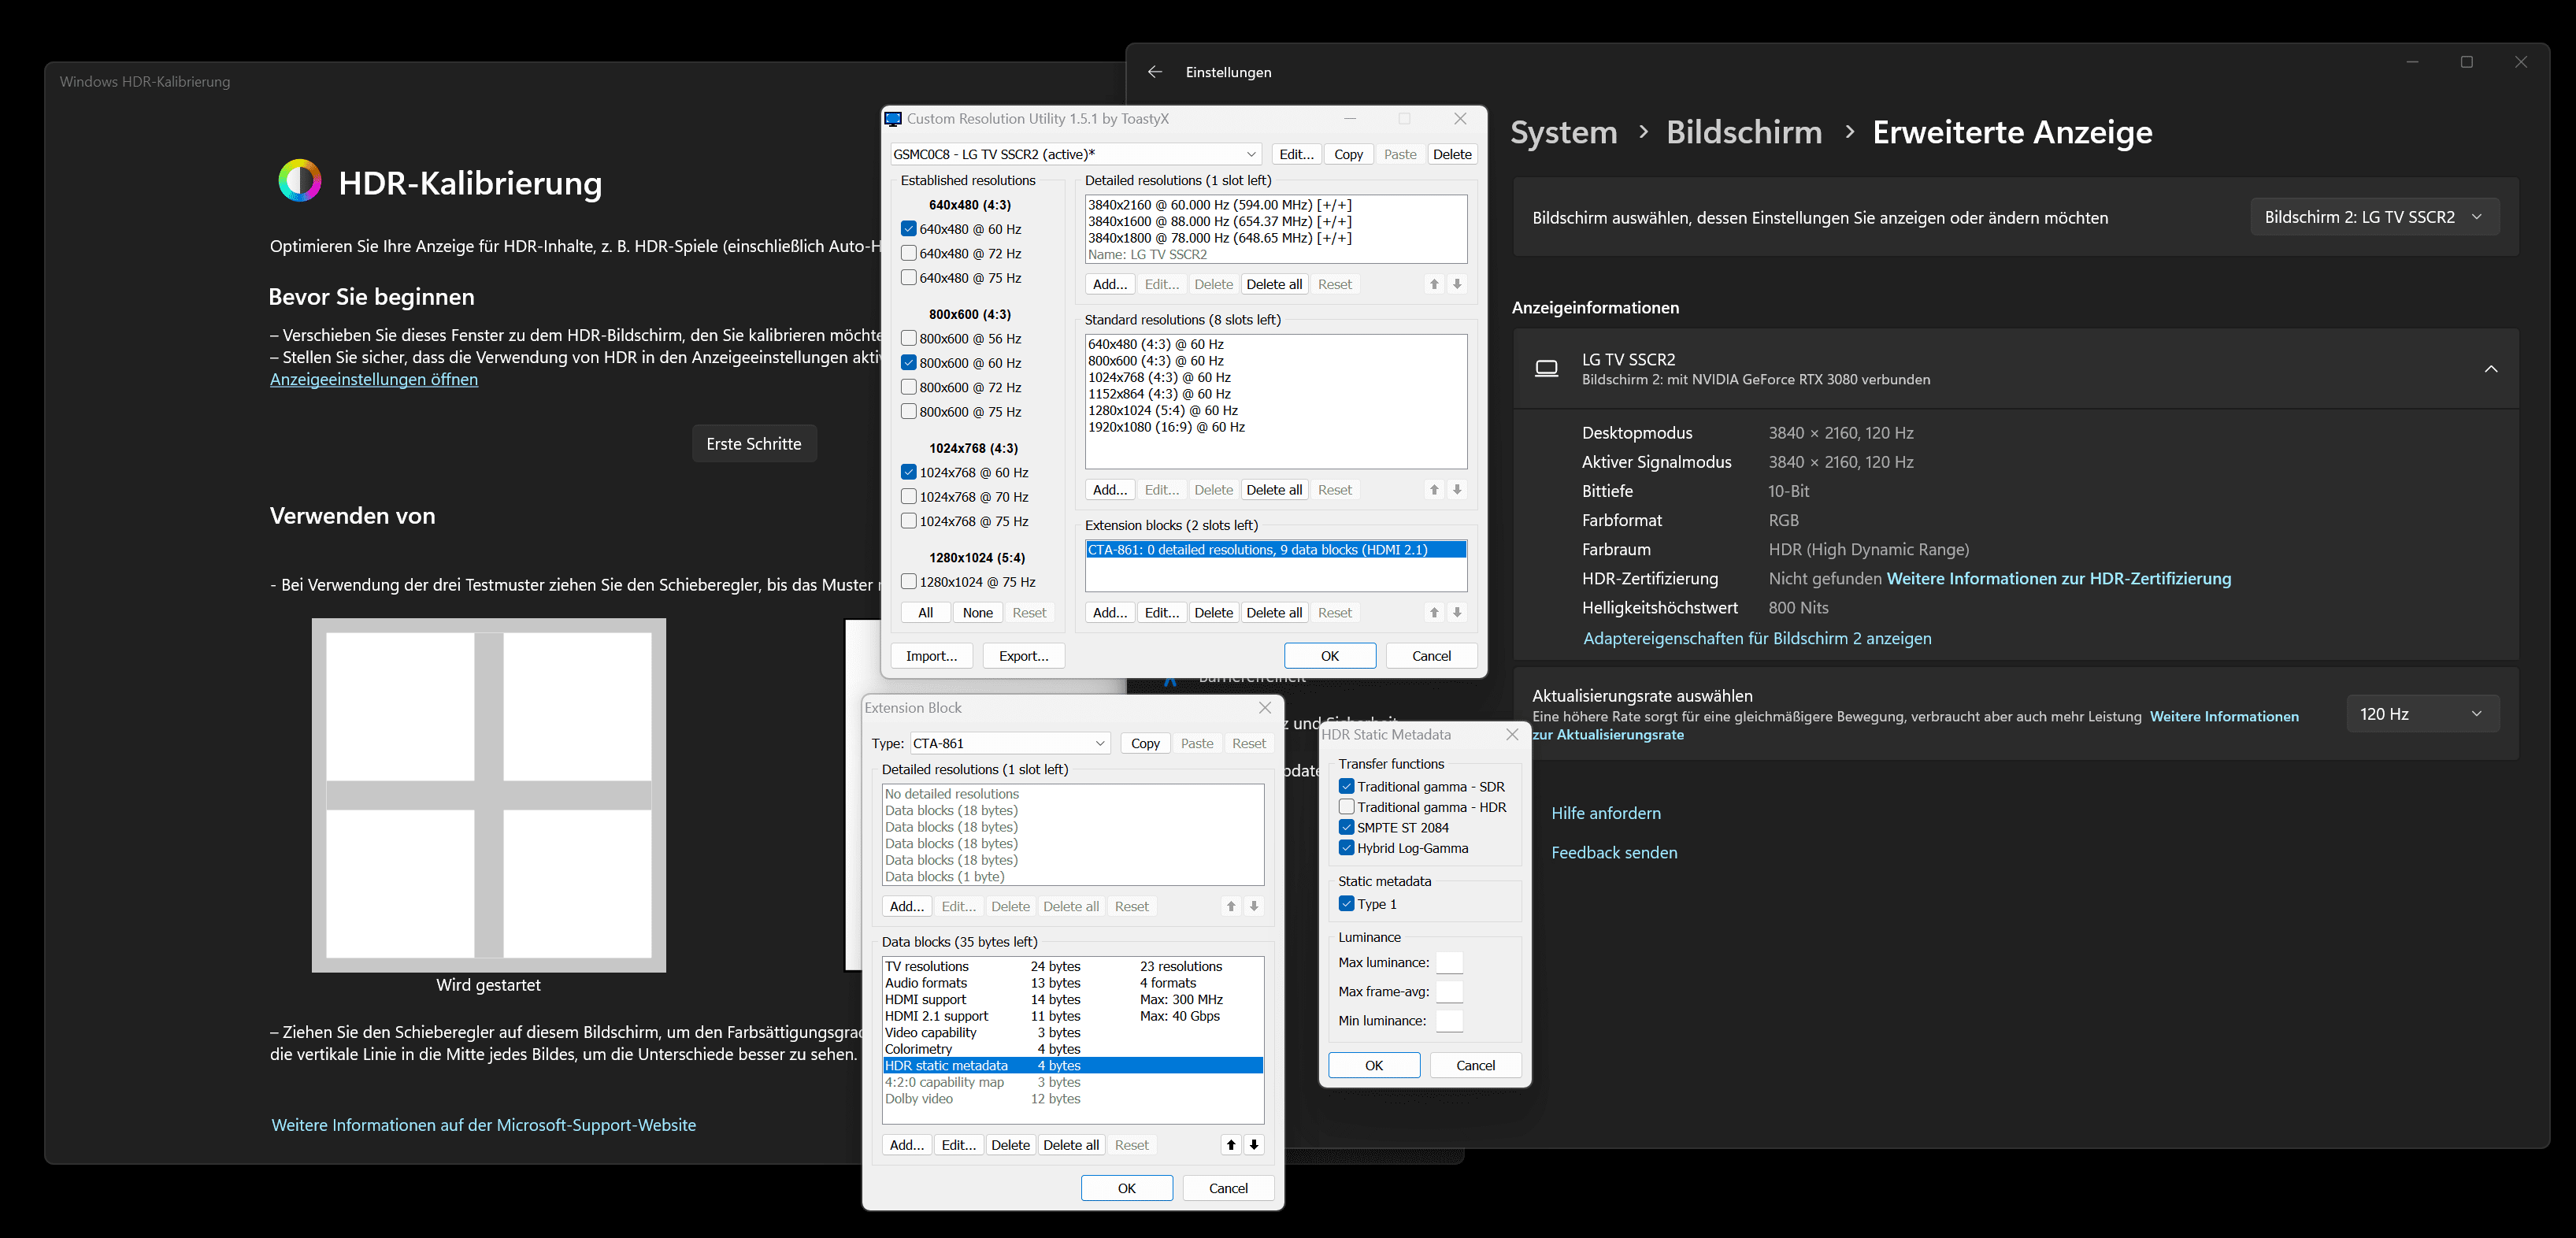This screenshot has width=2576, height=1238.
Task: Minimize the Custom Resolution Utility window
Action: pos(1350,119)
